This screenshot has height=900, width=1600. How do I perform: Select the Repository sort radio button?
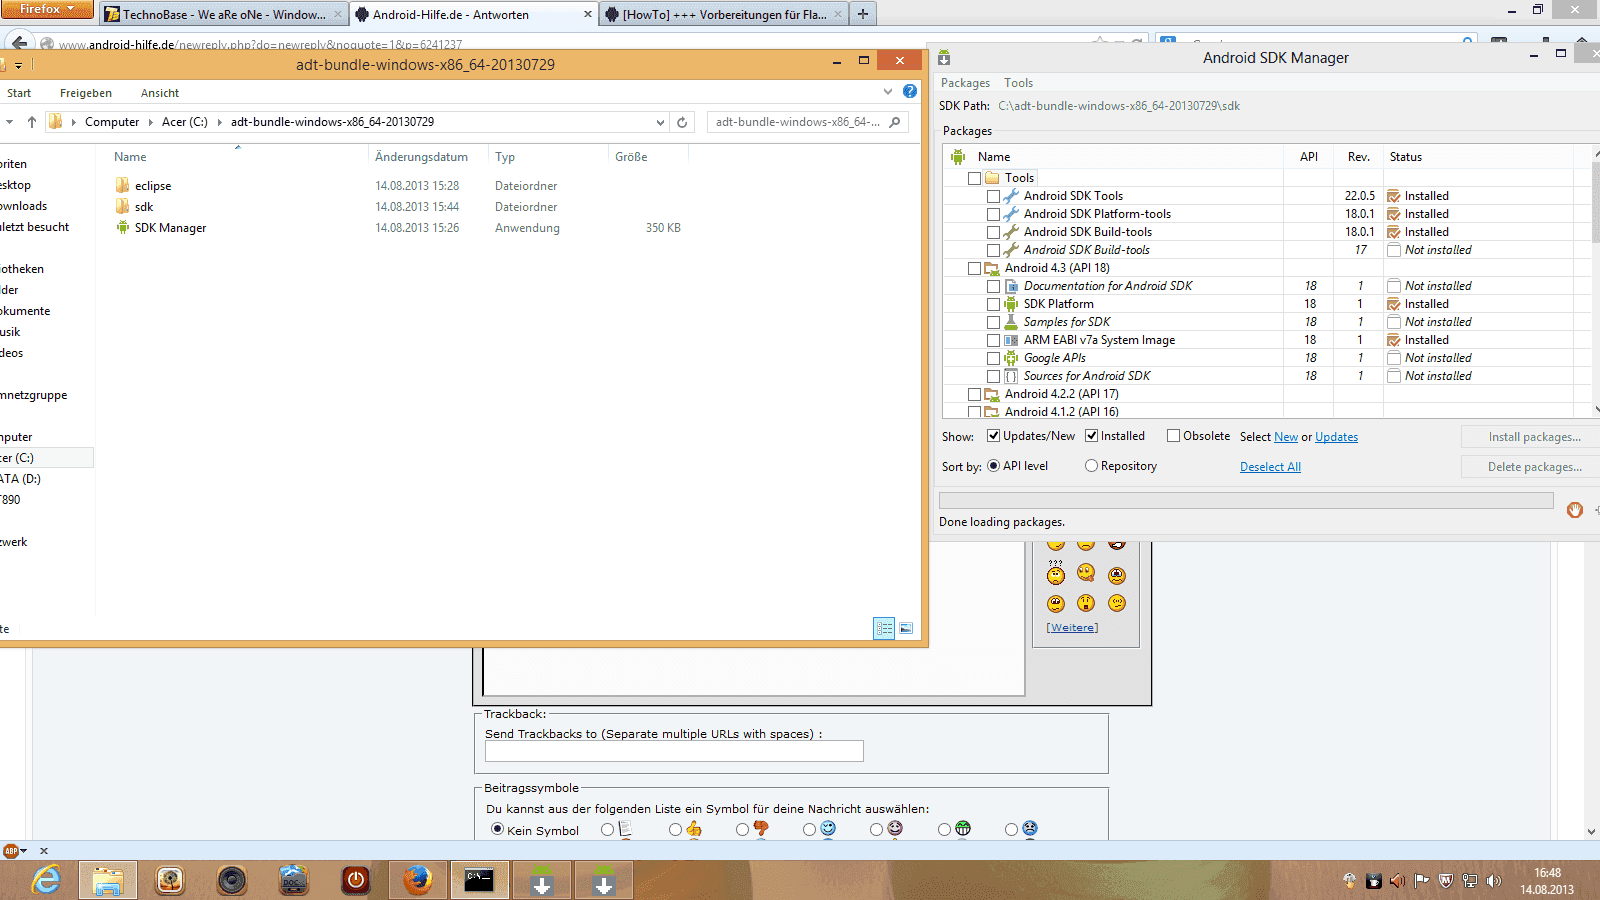click(1092, 465)
